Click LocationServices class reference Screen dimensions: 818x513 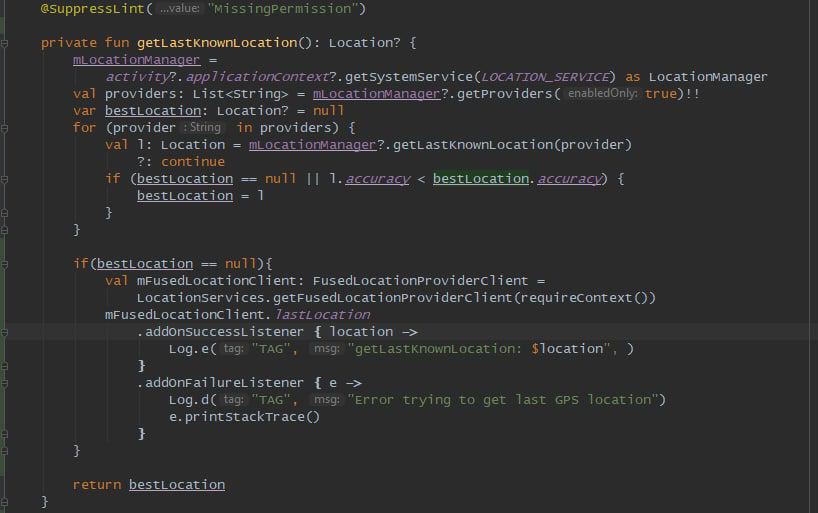coord(200,298)
